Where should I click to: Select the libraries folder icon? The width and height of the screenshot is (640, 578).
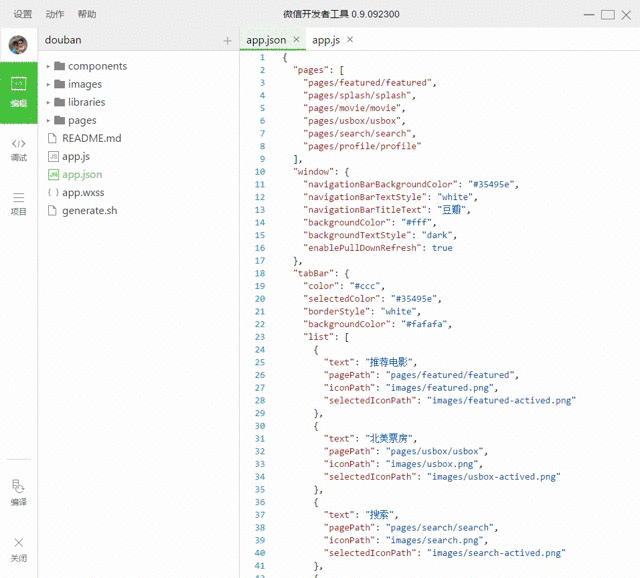pyautogui.click(x=60, y=102)
